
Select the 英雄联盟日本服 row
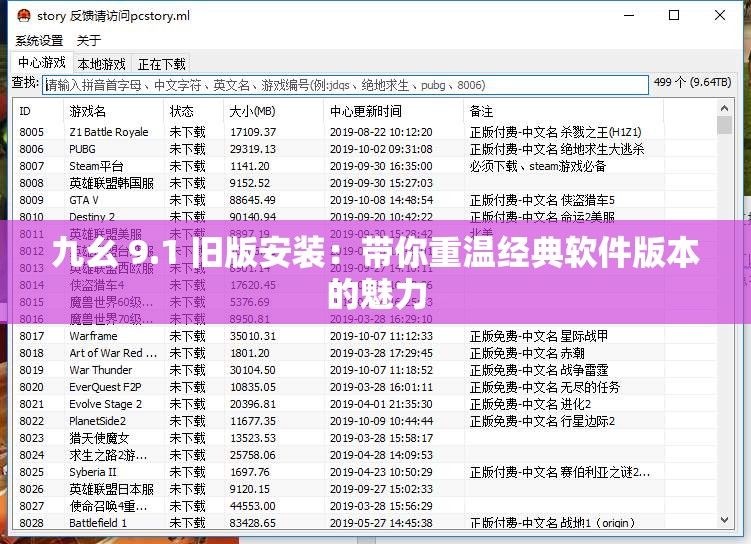[x=364, y=489]
